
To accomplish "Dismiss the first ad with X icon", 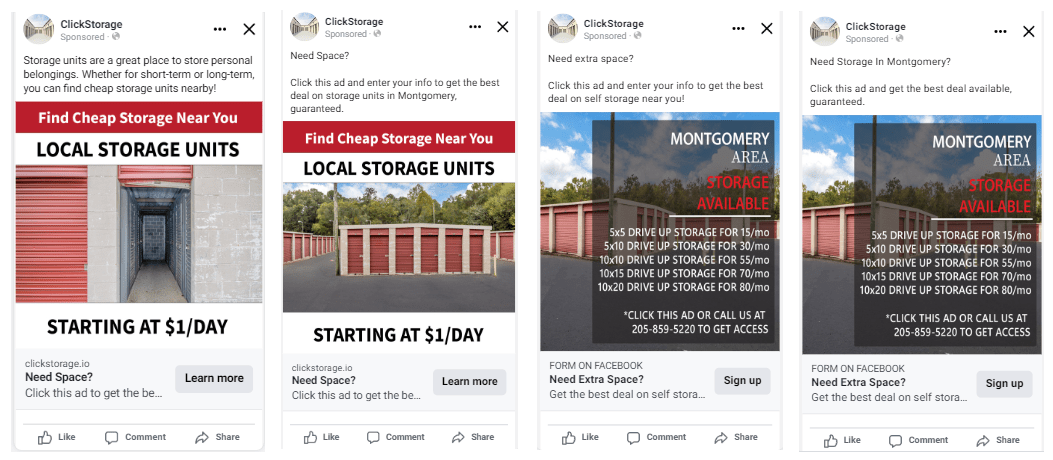I will pyautogui.click(x=249, y=29).
